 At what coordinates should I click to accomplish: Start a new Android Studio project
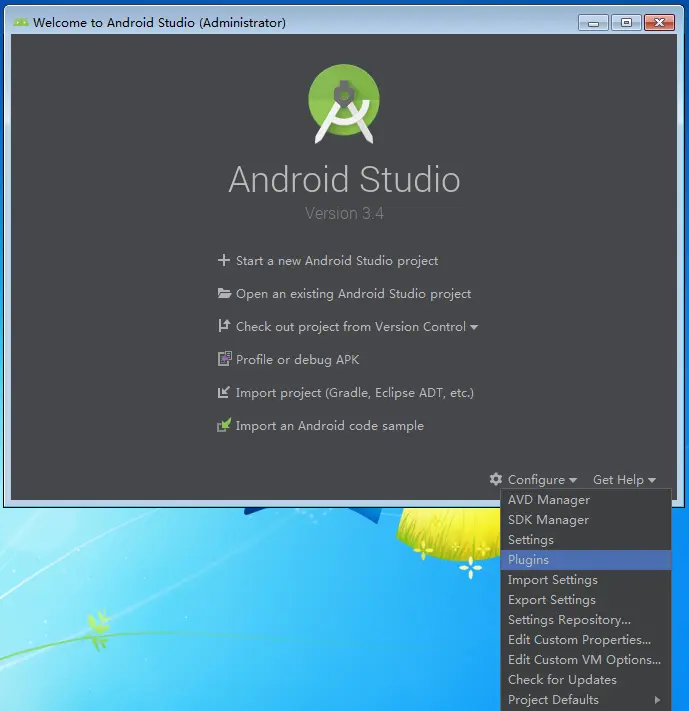pos(337,261)
